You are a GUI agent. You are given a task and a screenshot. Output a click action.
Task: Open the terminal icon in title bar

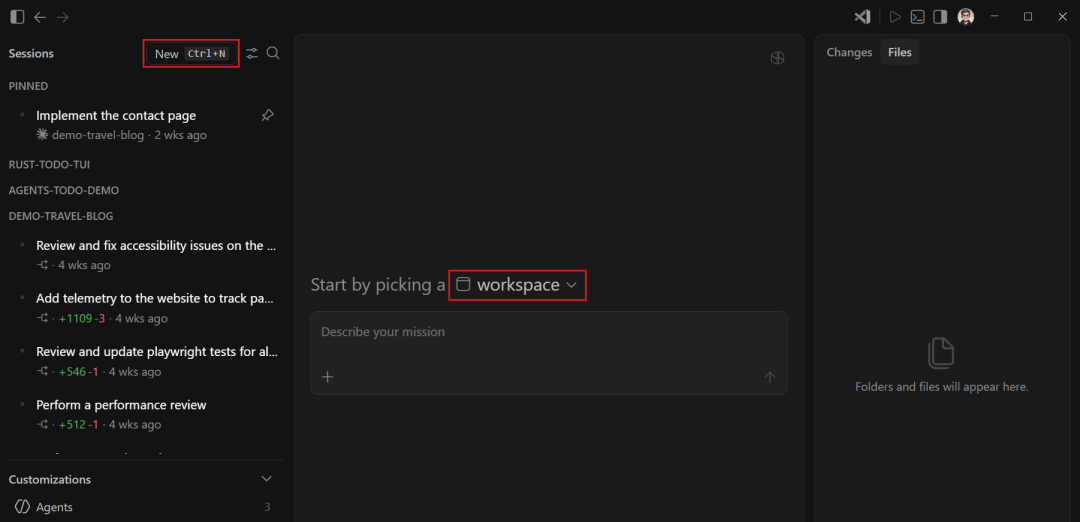tap(917, 17)
